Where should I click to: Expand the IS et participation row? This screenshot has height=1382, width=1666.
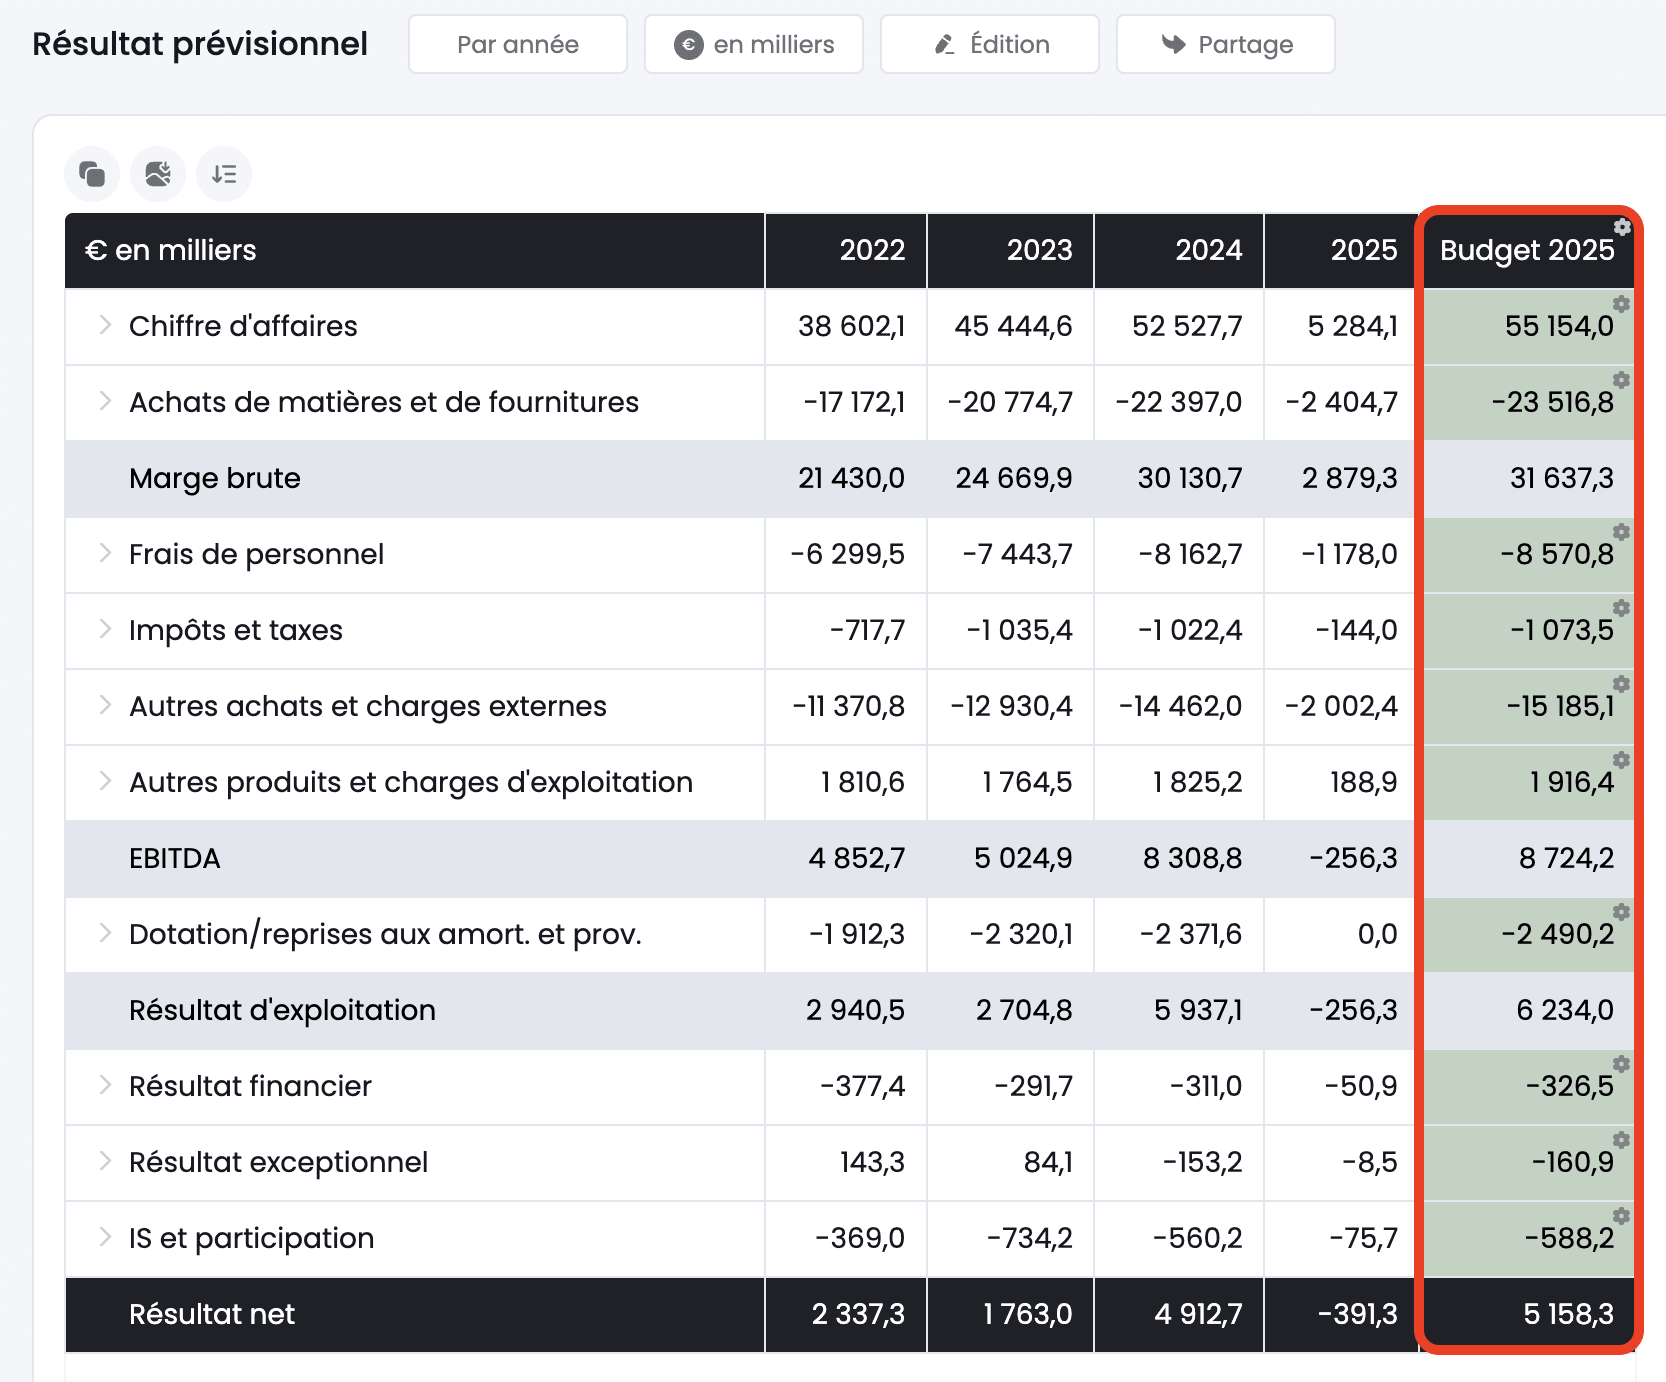click(105, 1237)
